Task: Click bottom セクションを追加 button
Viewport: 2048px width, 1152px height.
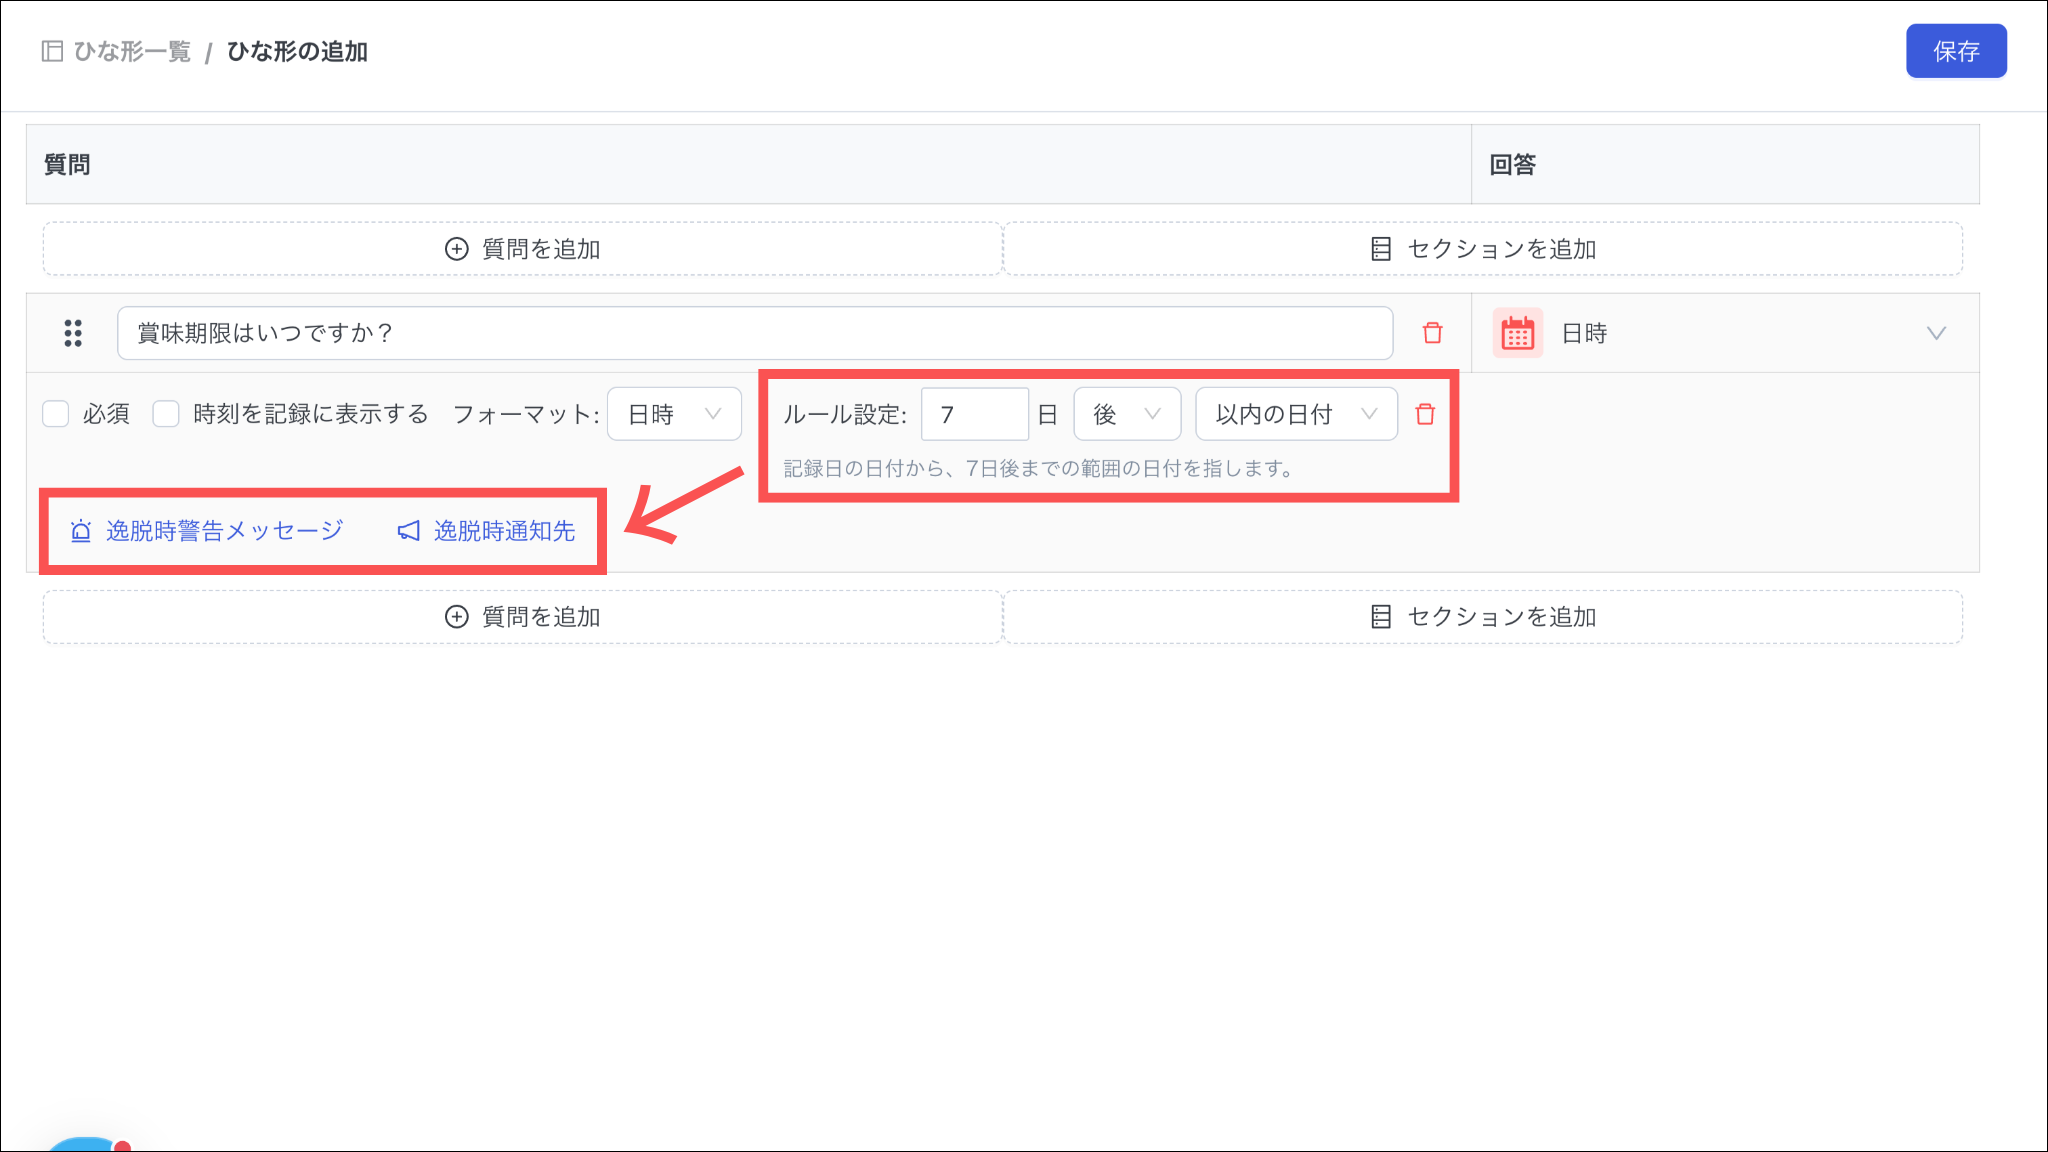Action: point(1483,617)
